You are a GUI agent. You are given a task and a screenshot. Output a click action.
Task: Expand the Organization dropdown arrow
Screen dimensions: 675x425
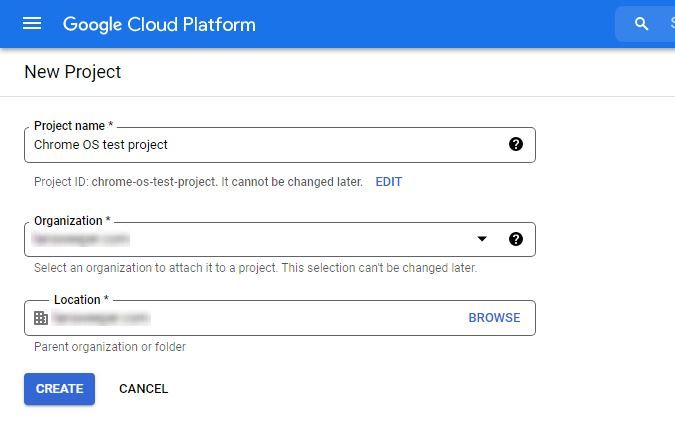click(482, 239)
